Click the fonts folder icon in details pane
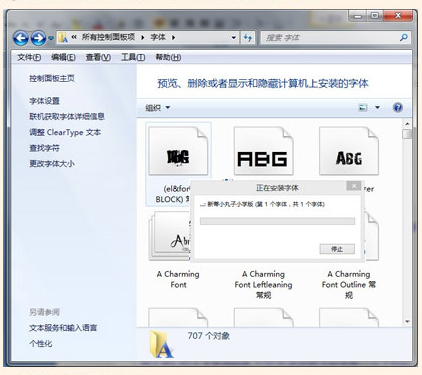 click(161, 344)
